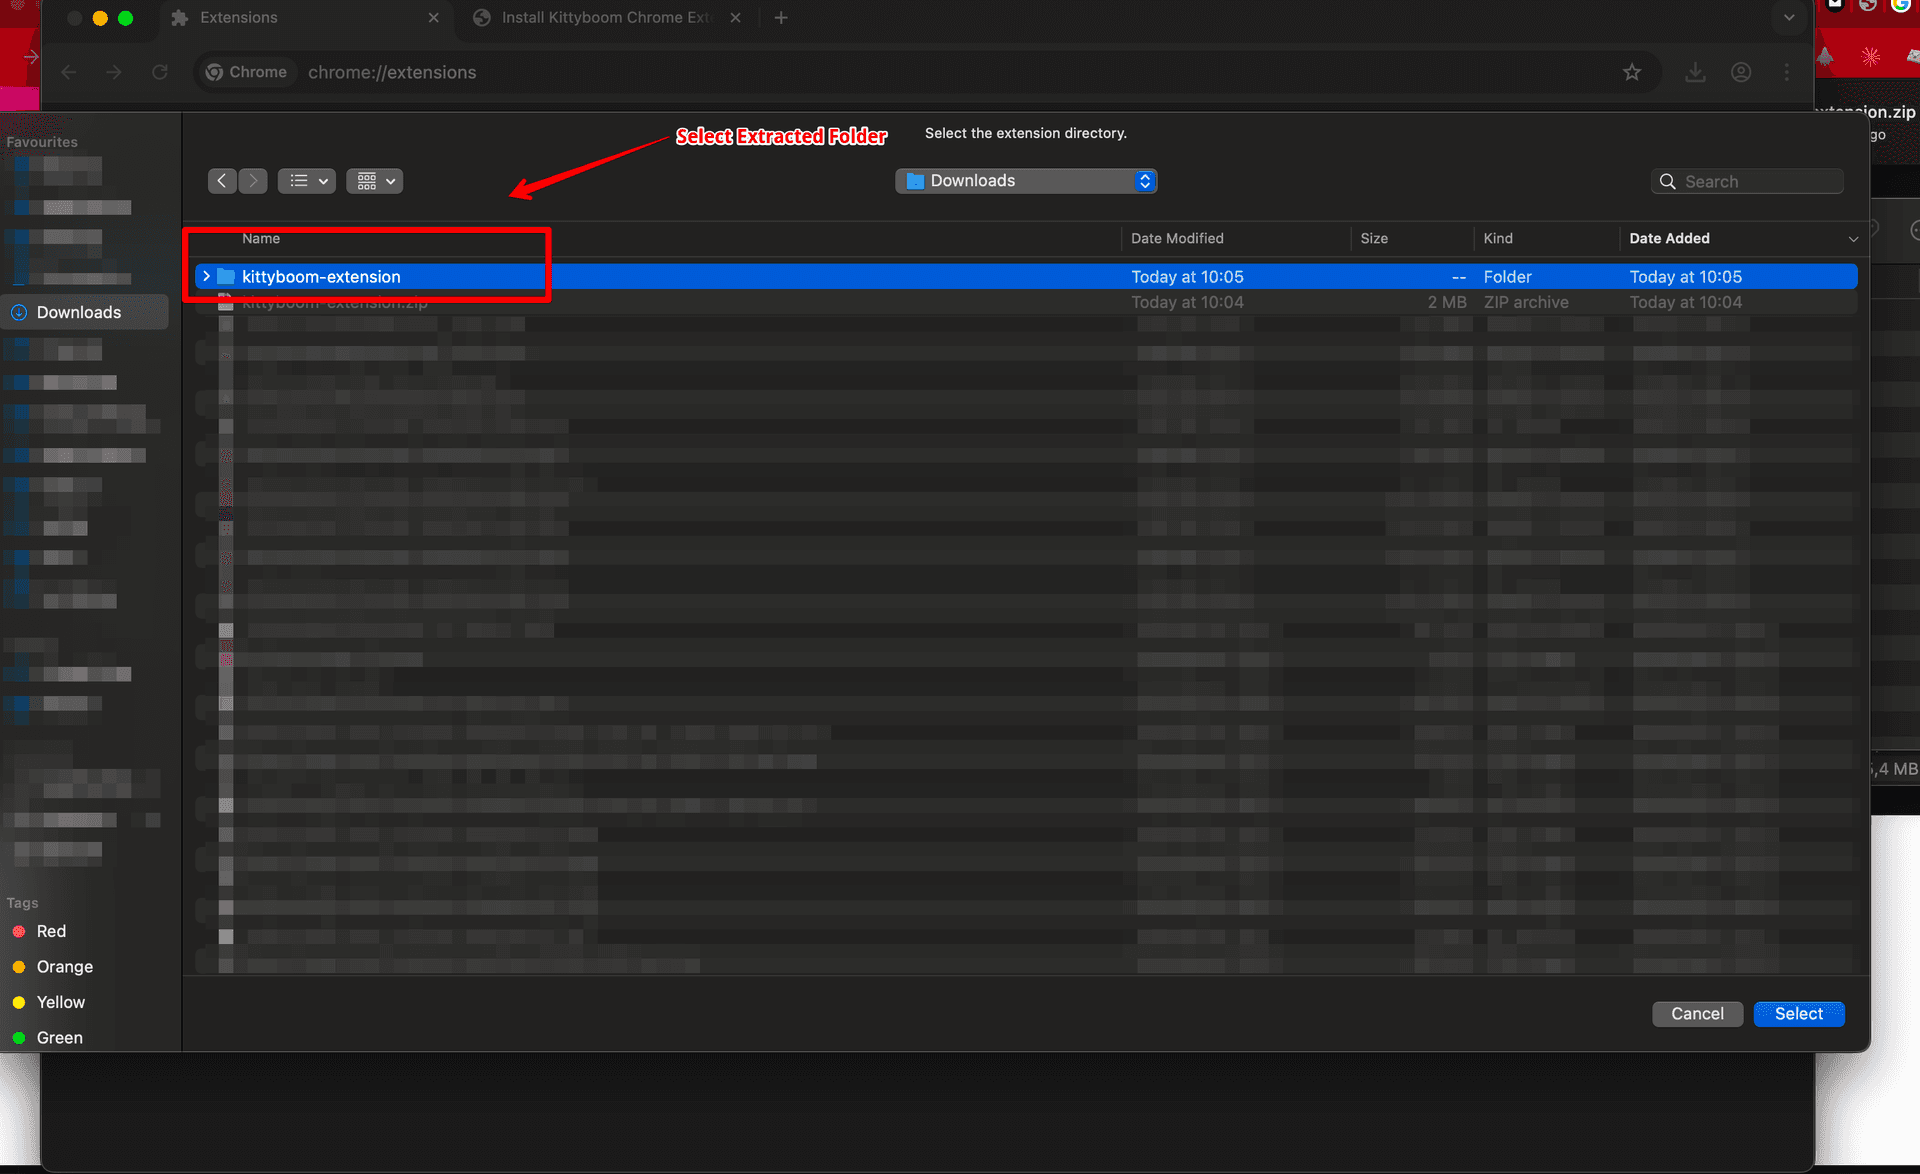Select Downloads in the Favourites sidebar

click(x=78, y=311)
